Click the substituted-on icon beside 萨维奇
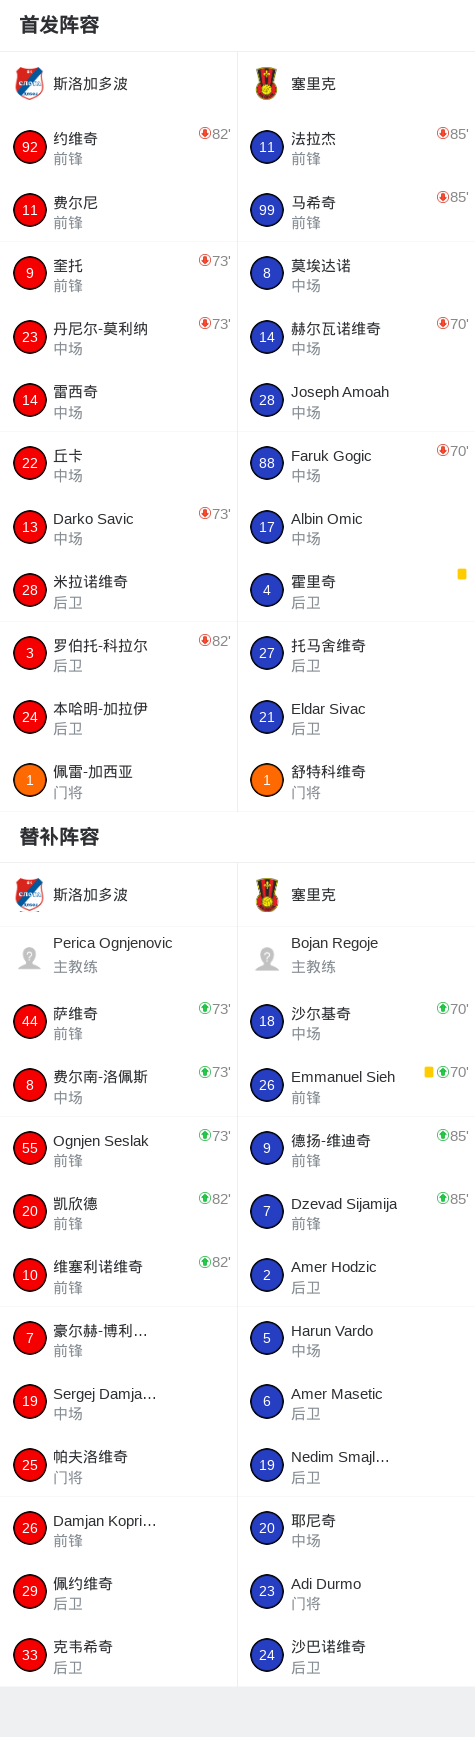Image resolution: width=475 pixels, height=1737 pixels. [x=205, y=1008]
